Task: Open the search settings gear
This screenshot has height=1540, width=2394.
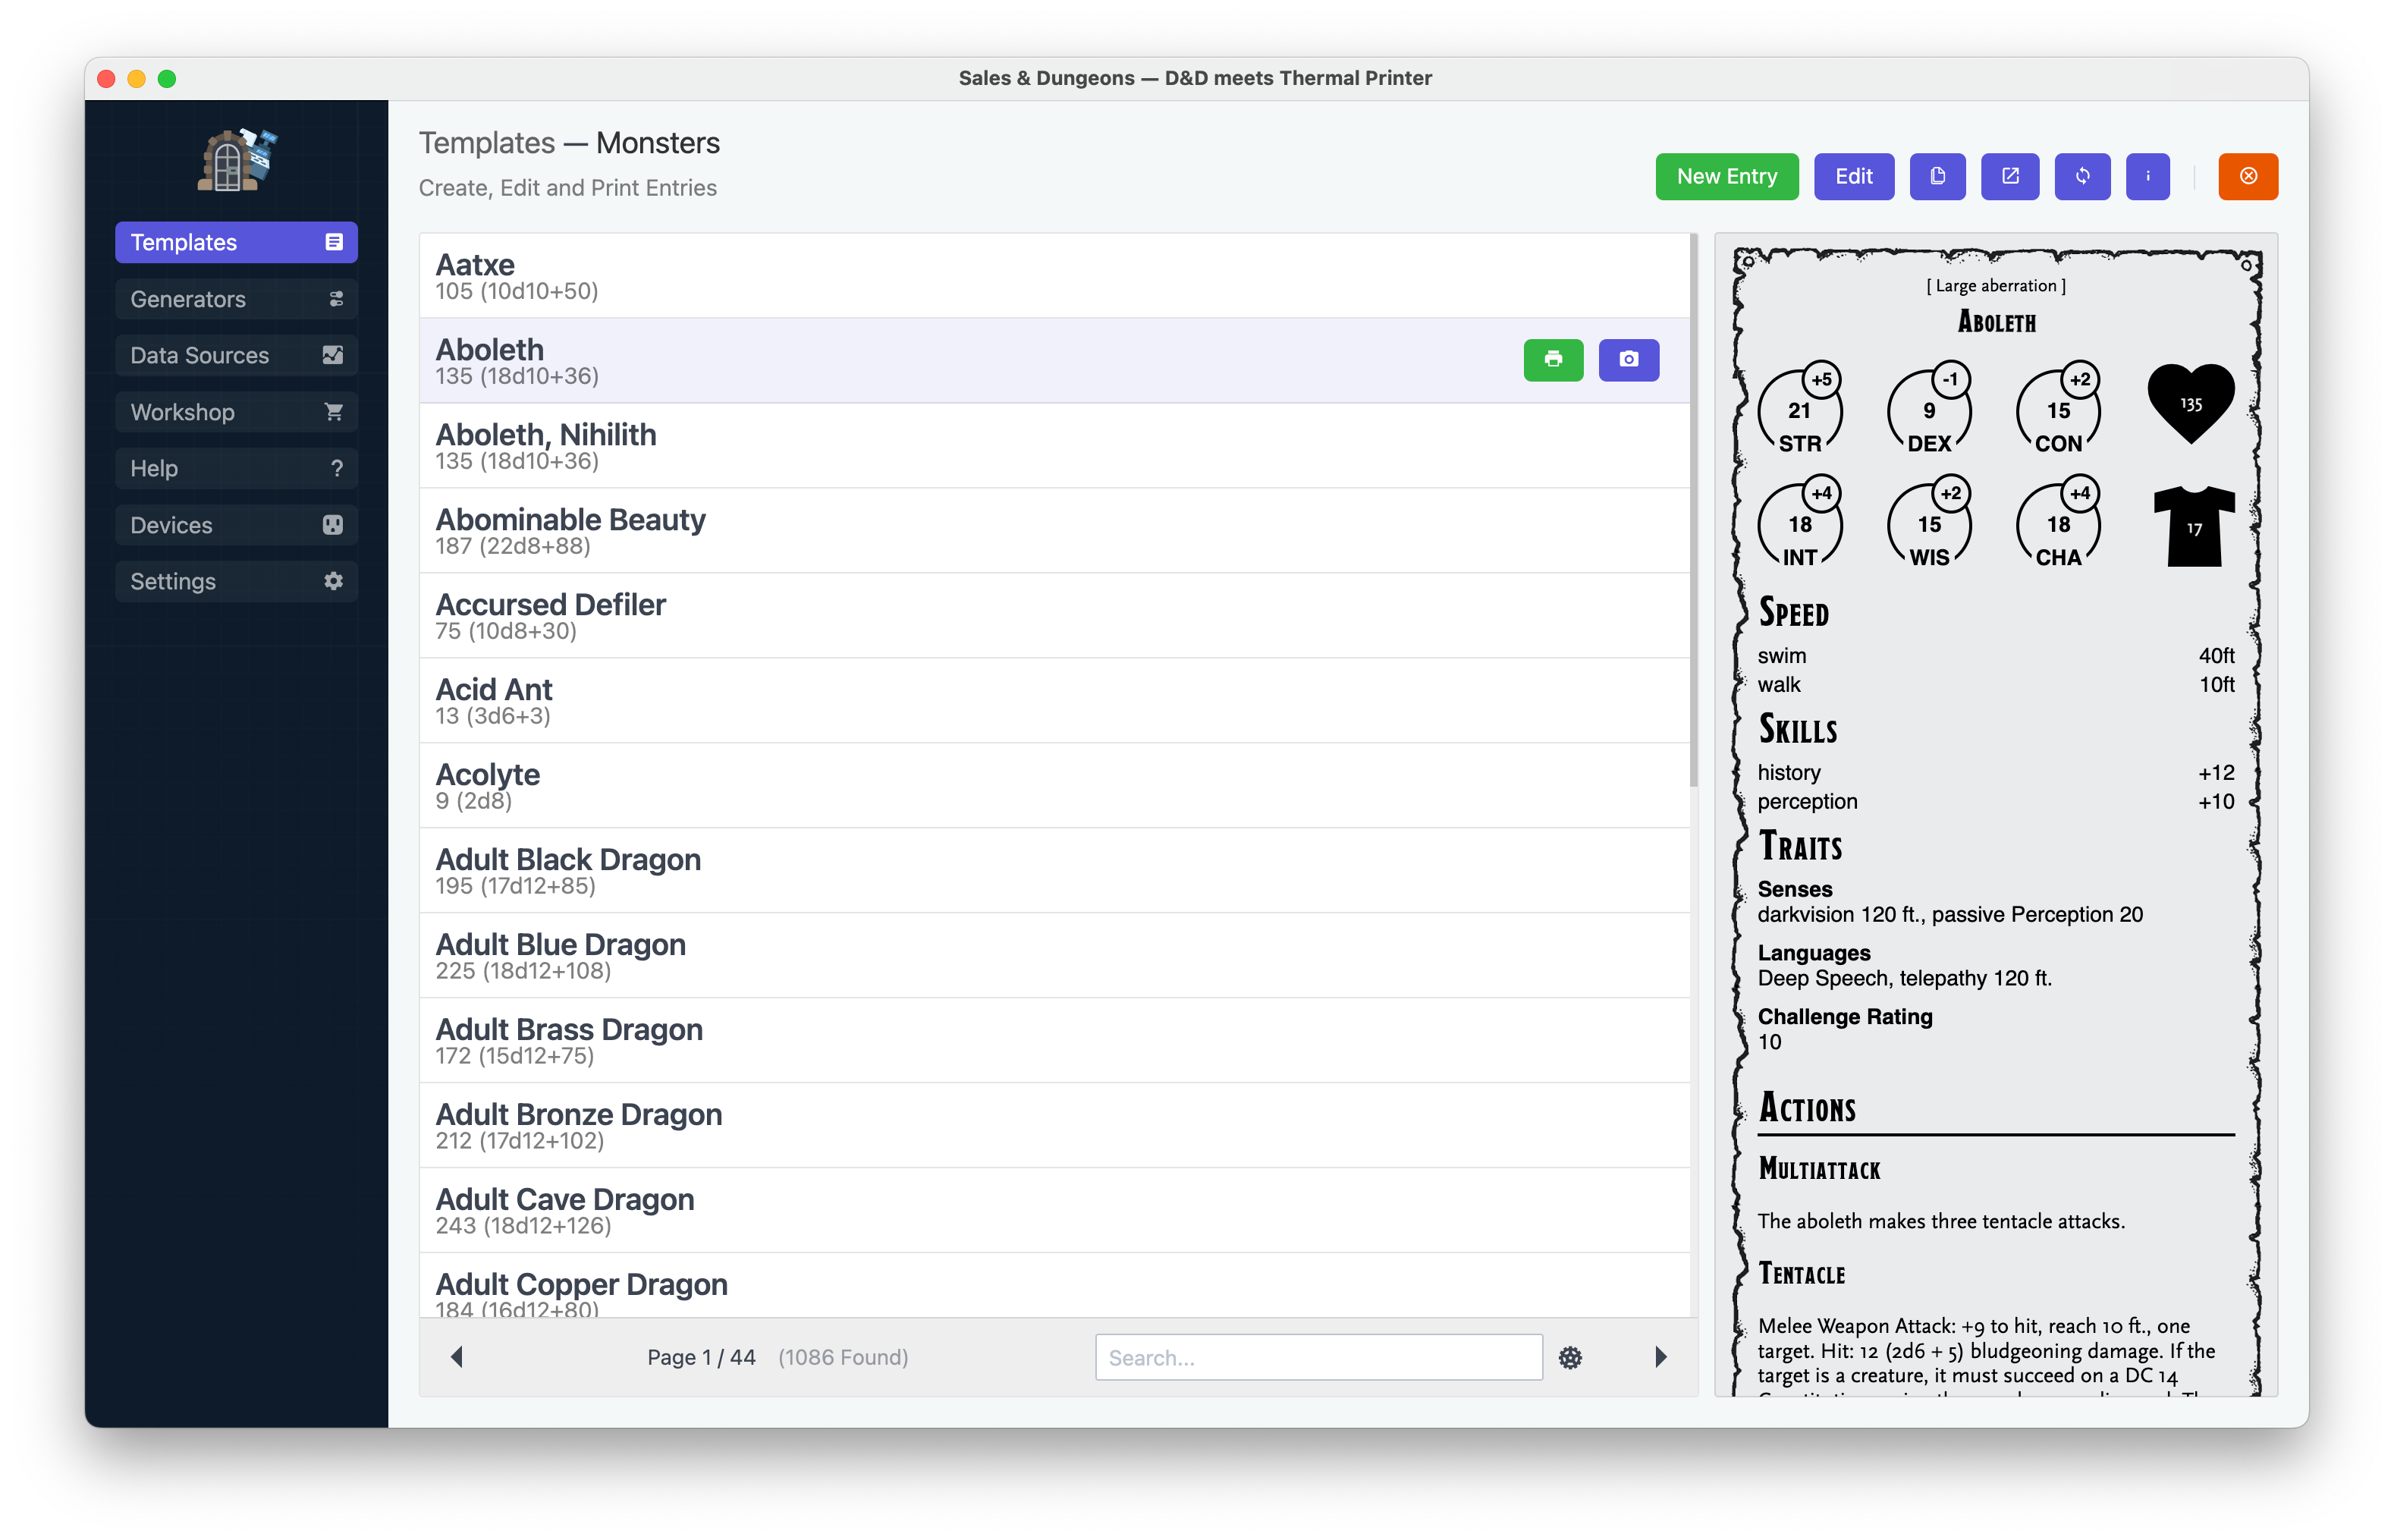Action: point(1570,1357)
